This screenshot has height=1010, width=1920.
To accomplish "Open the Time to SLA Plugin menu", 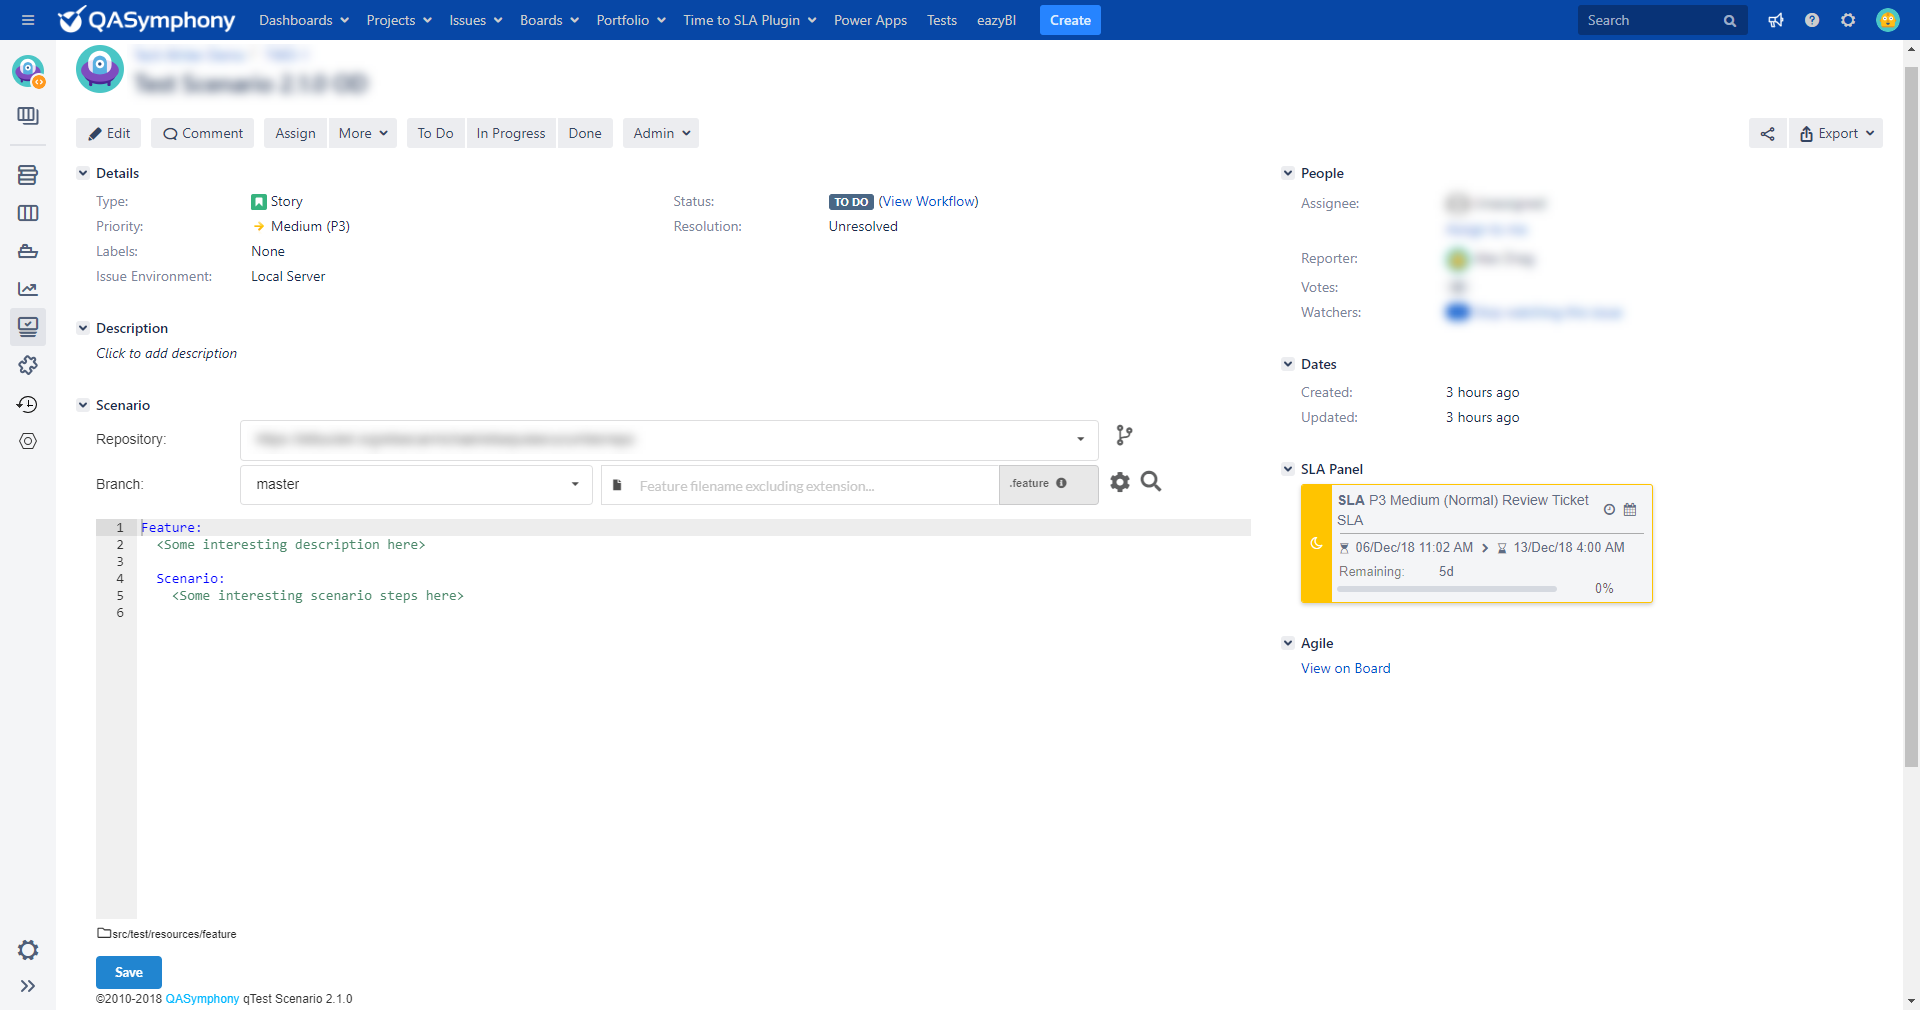I will click(x=749, y=20).
